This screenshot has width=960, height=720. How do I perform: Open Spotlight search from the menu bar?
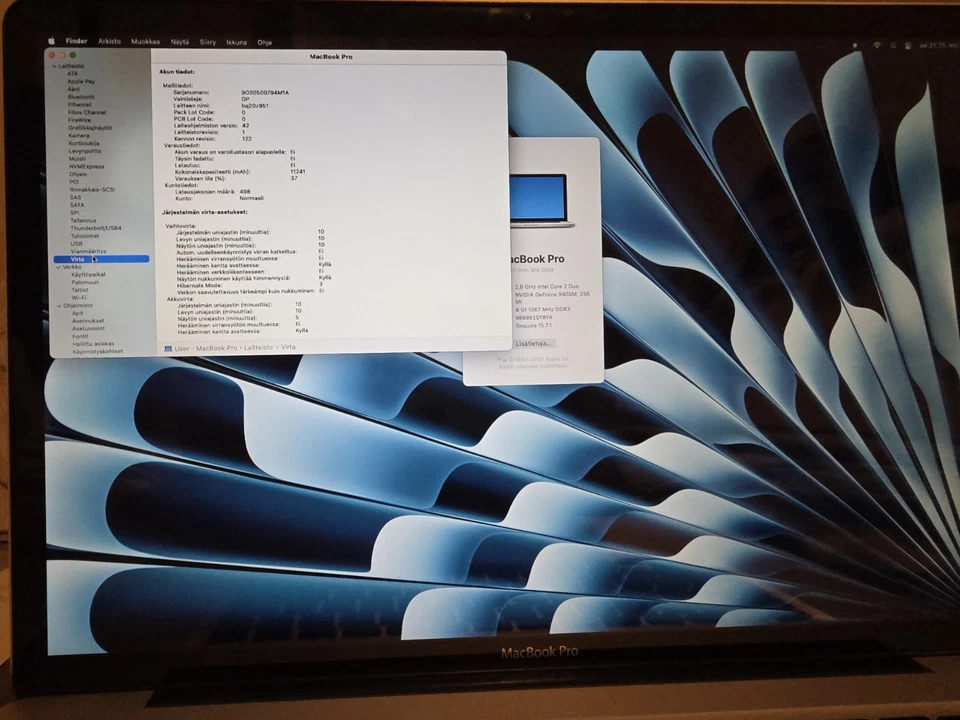pos(891,45)
